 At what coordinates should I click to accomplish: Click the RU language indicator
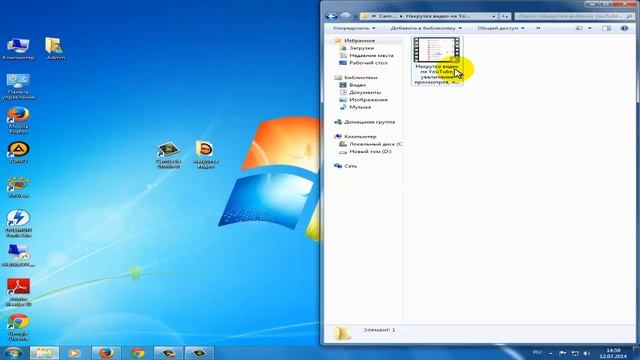[537, 352]
